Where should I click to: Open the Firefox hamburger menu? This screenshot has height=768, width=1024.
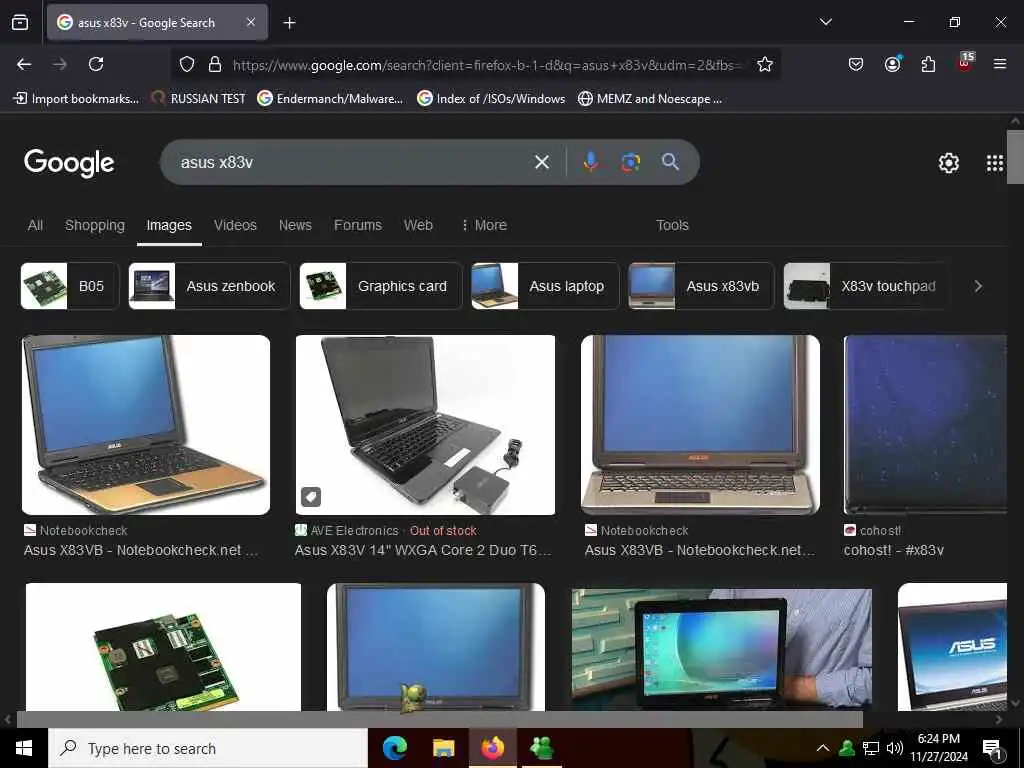pos(999,64)
